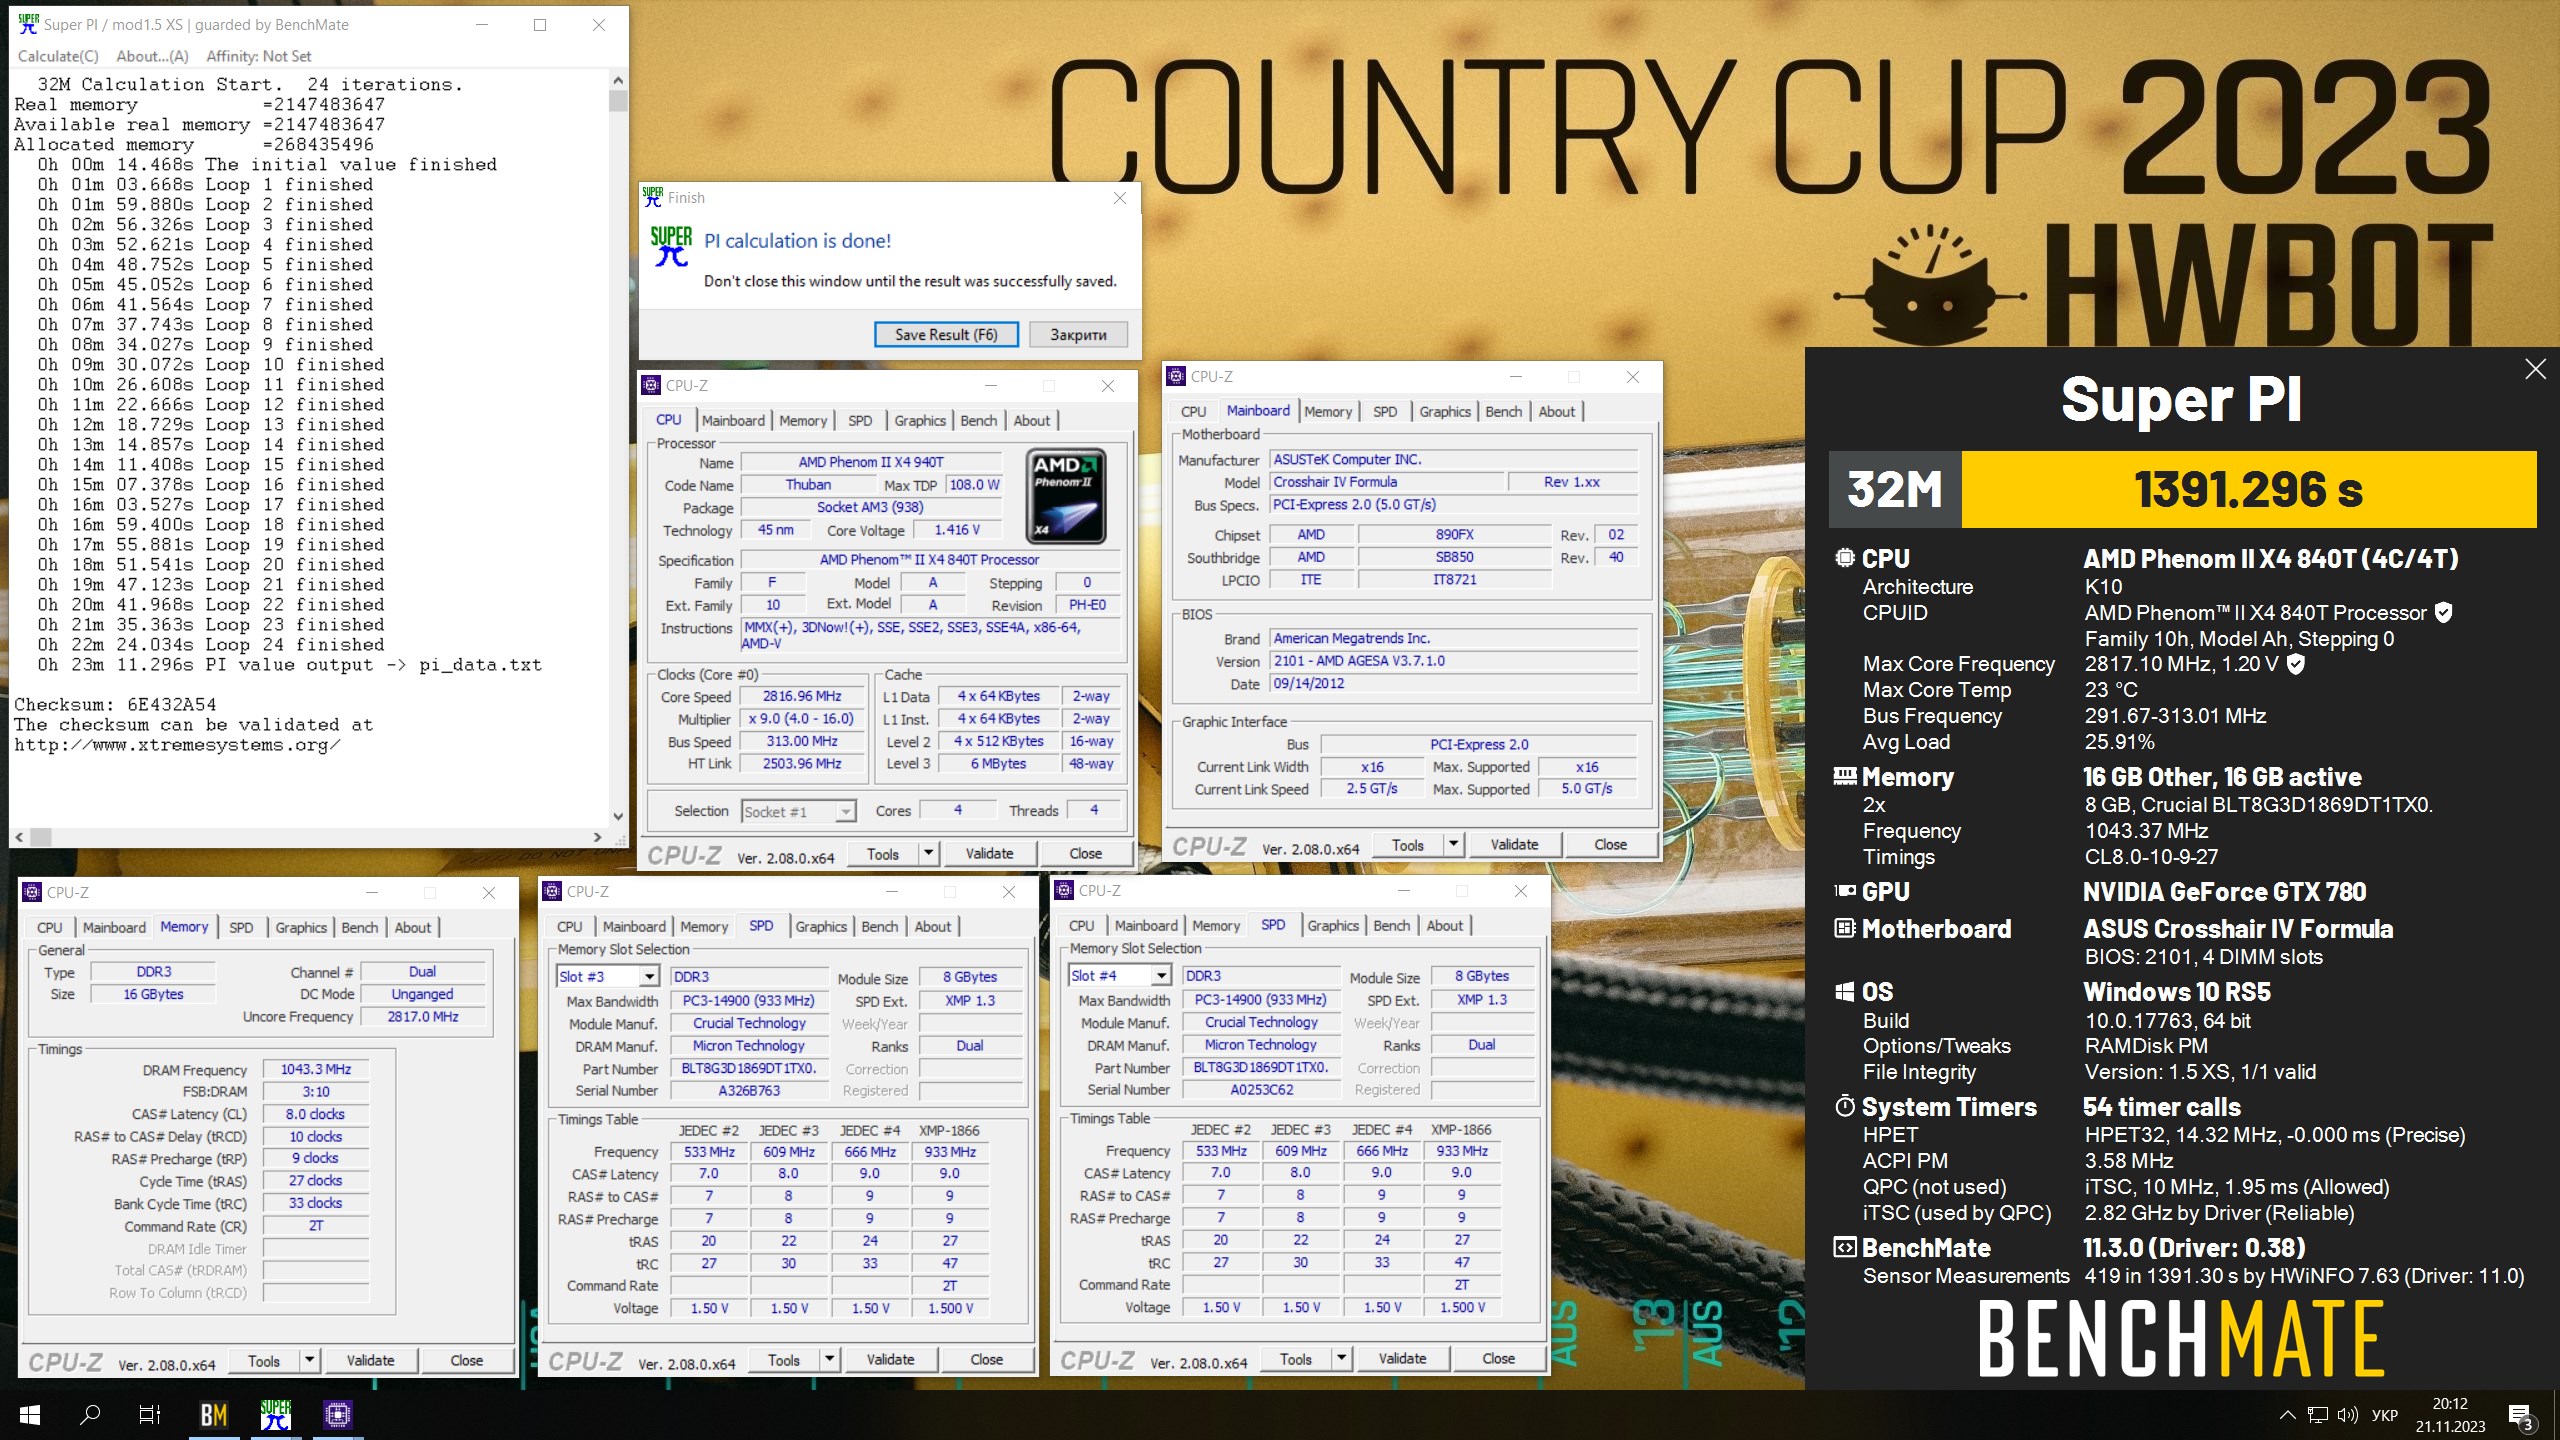Viewport: 2560px width, 1440px height.
Task: Click the CPU-Z icon in the taskbar
Action: click(x=338, y=1414)
